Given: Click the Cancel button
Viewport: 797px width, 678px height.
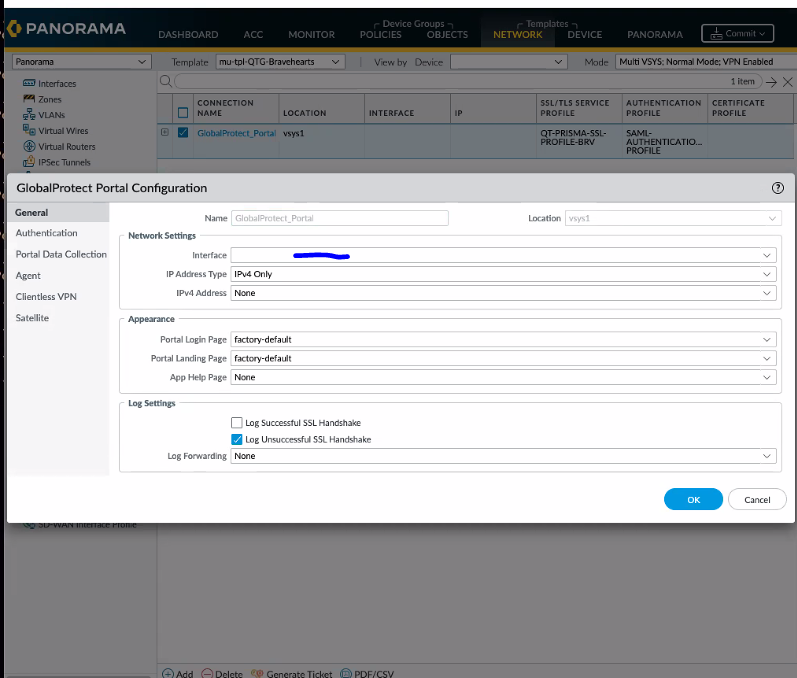Looking at the screenshot, I should coord(757,499).
